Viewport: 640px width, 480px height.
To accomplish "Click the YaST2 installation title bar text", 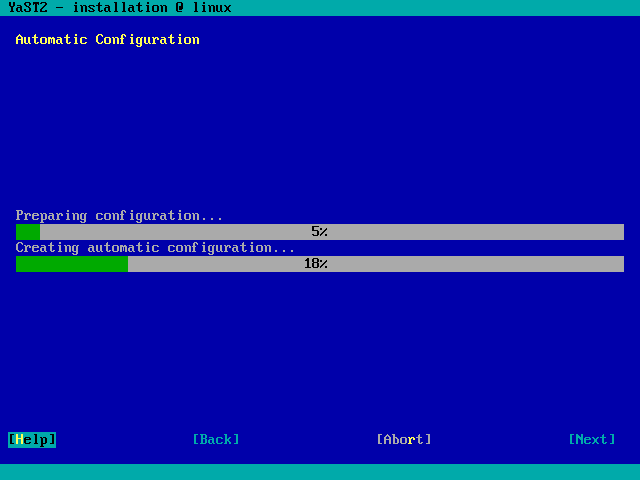I will pyautogui.click(x=120, y=8).
